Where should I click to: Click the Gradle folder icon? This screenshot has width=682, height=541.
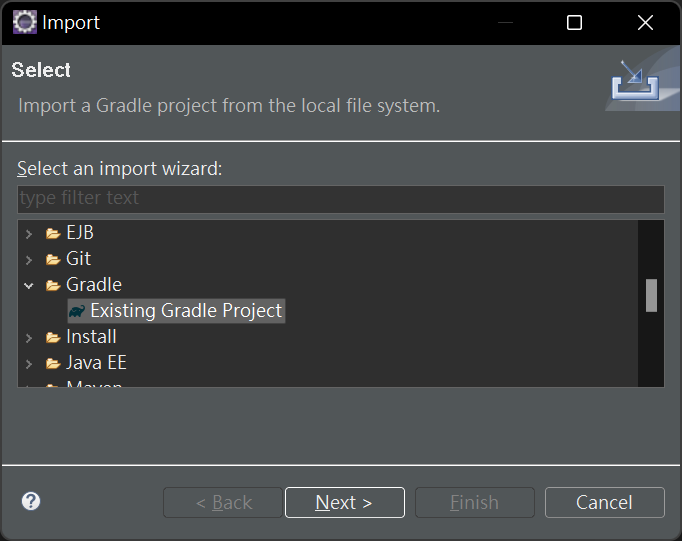point(53,285)
